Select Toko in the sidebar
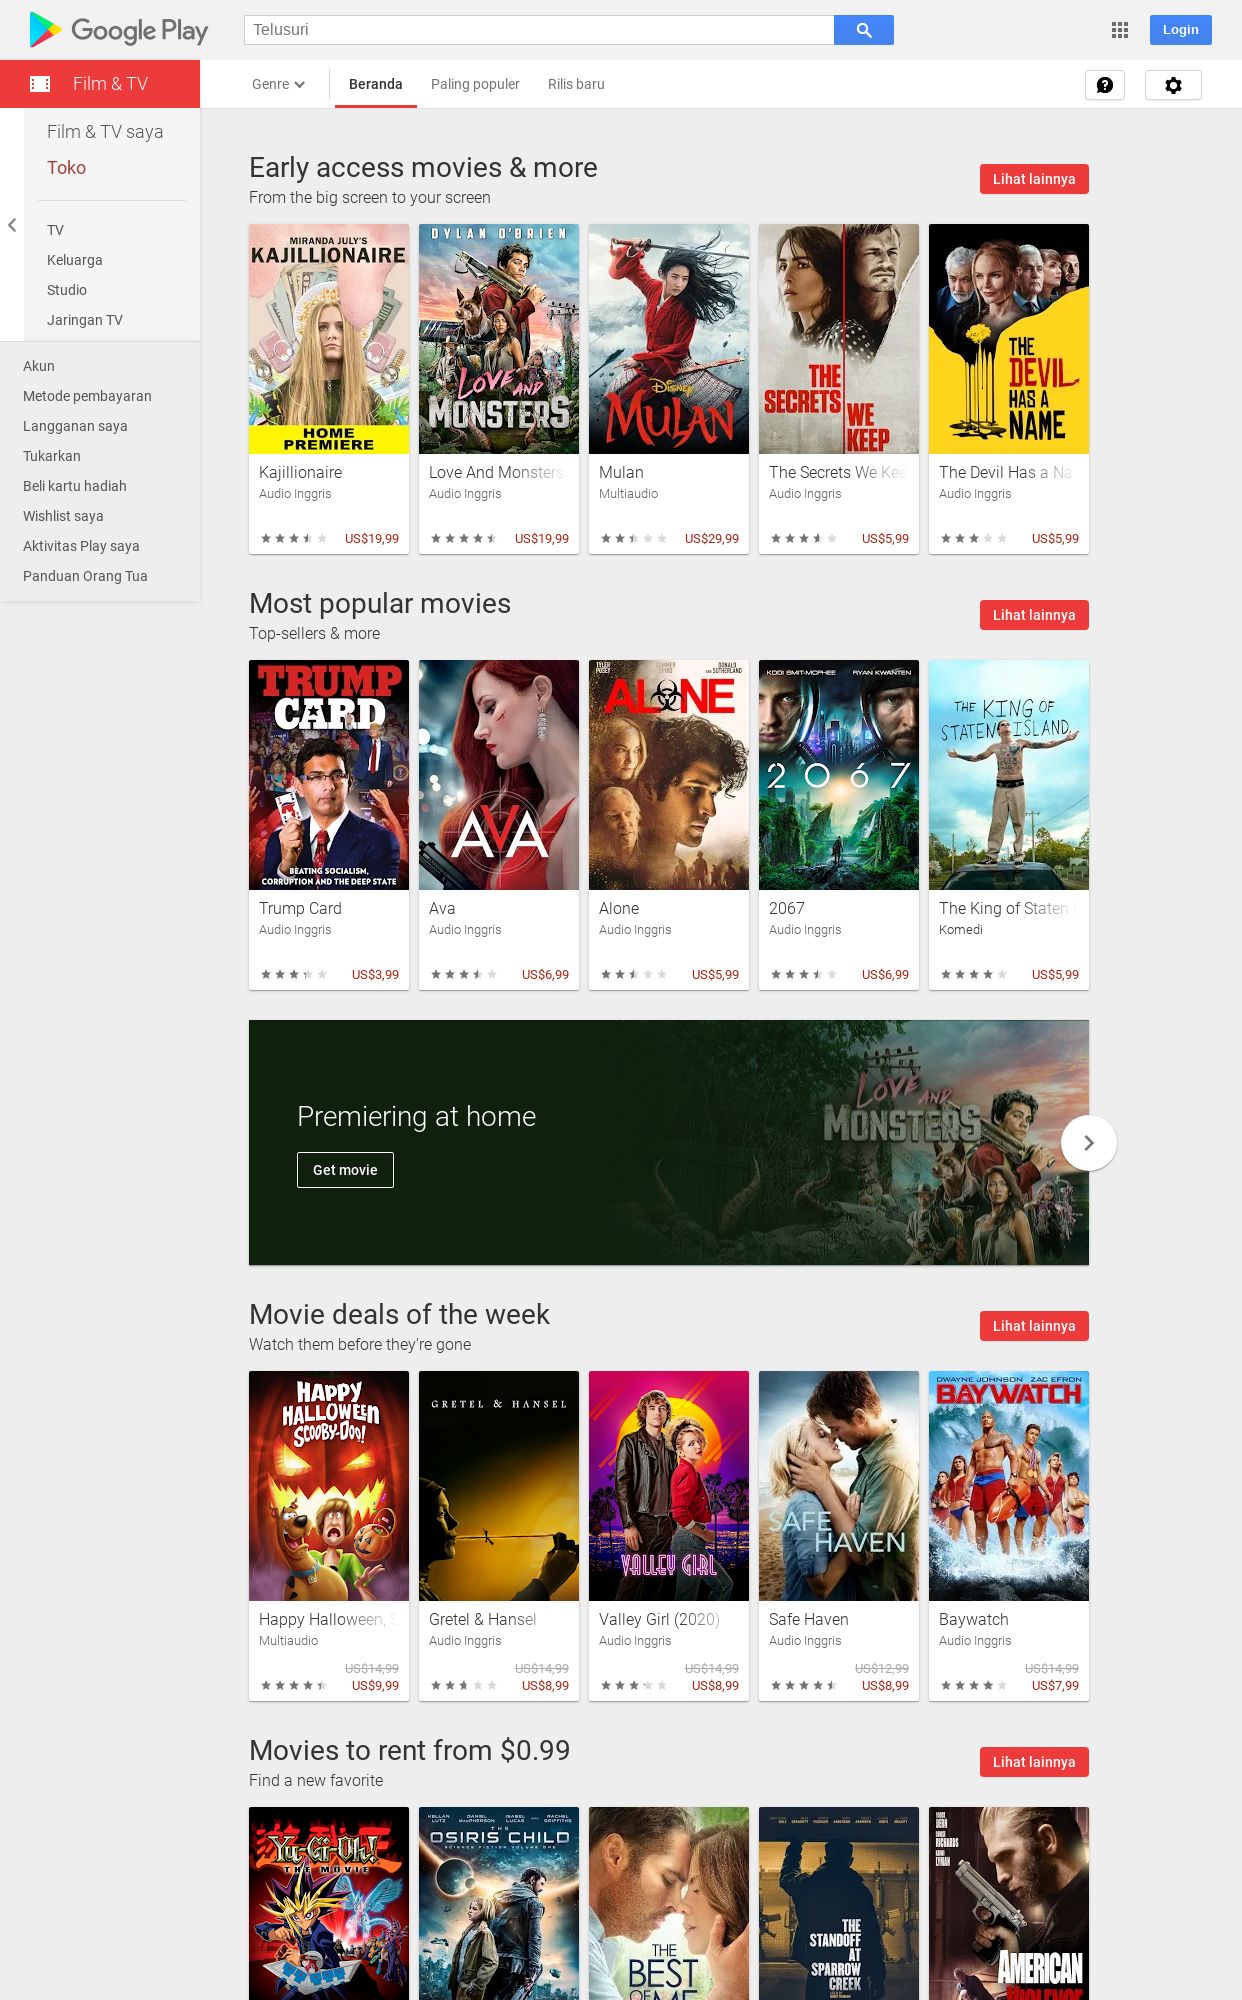Screen dimensions: 1242x2000 pyautogui.click(x=66, y=168)
